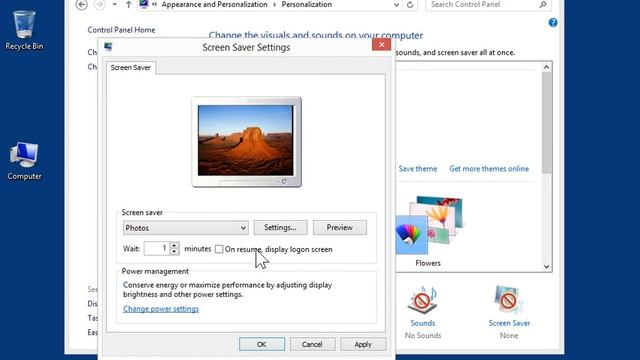
Task: Click the Apply button
Action: [363, 344]
